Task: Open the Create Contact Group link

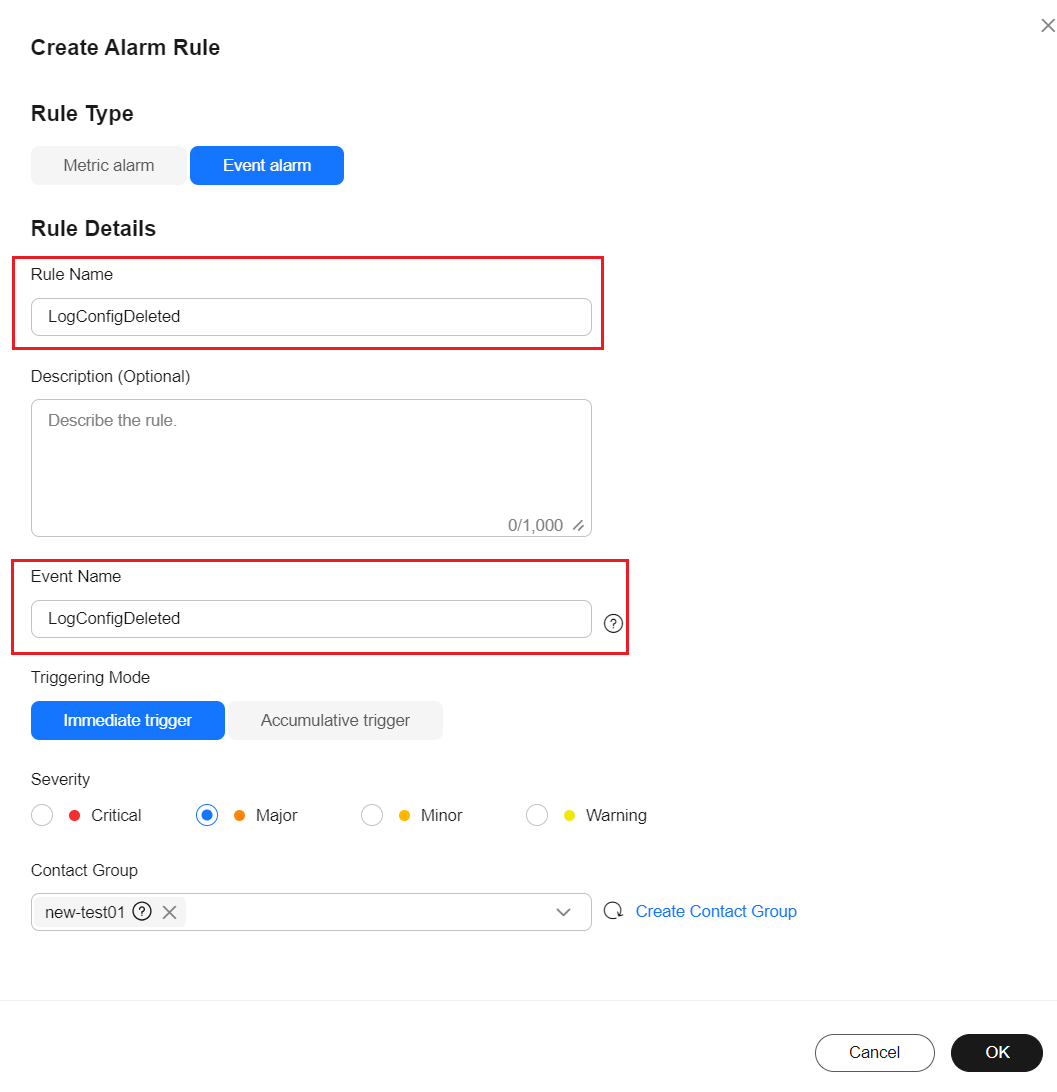Action: click(x=716, y=911)
